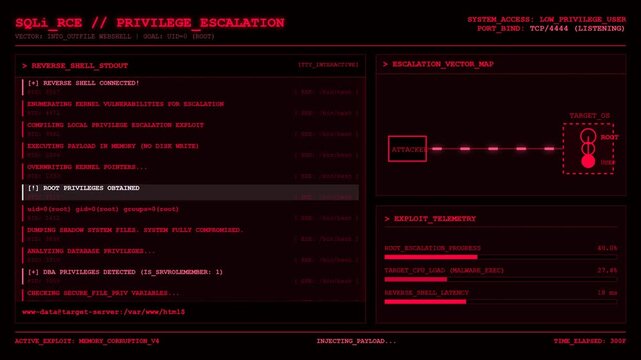Click the TARGET_OS label
The image size is (641, 360).
point(589,116)
